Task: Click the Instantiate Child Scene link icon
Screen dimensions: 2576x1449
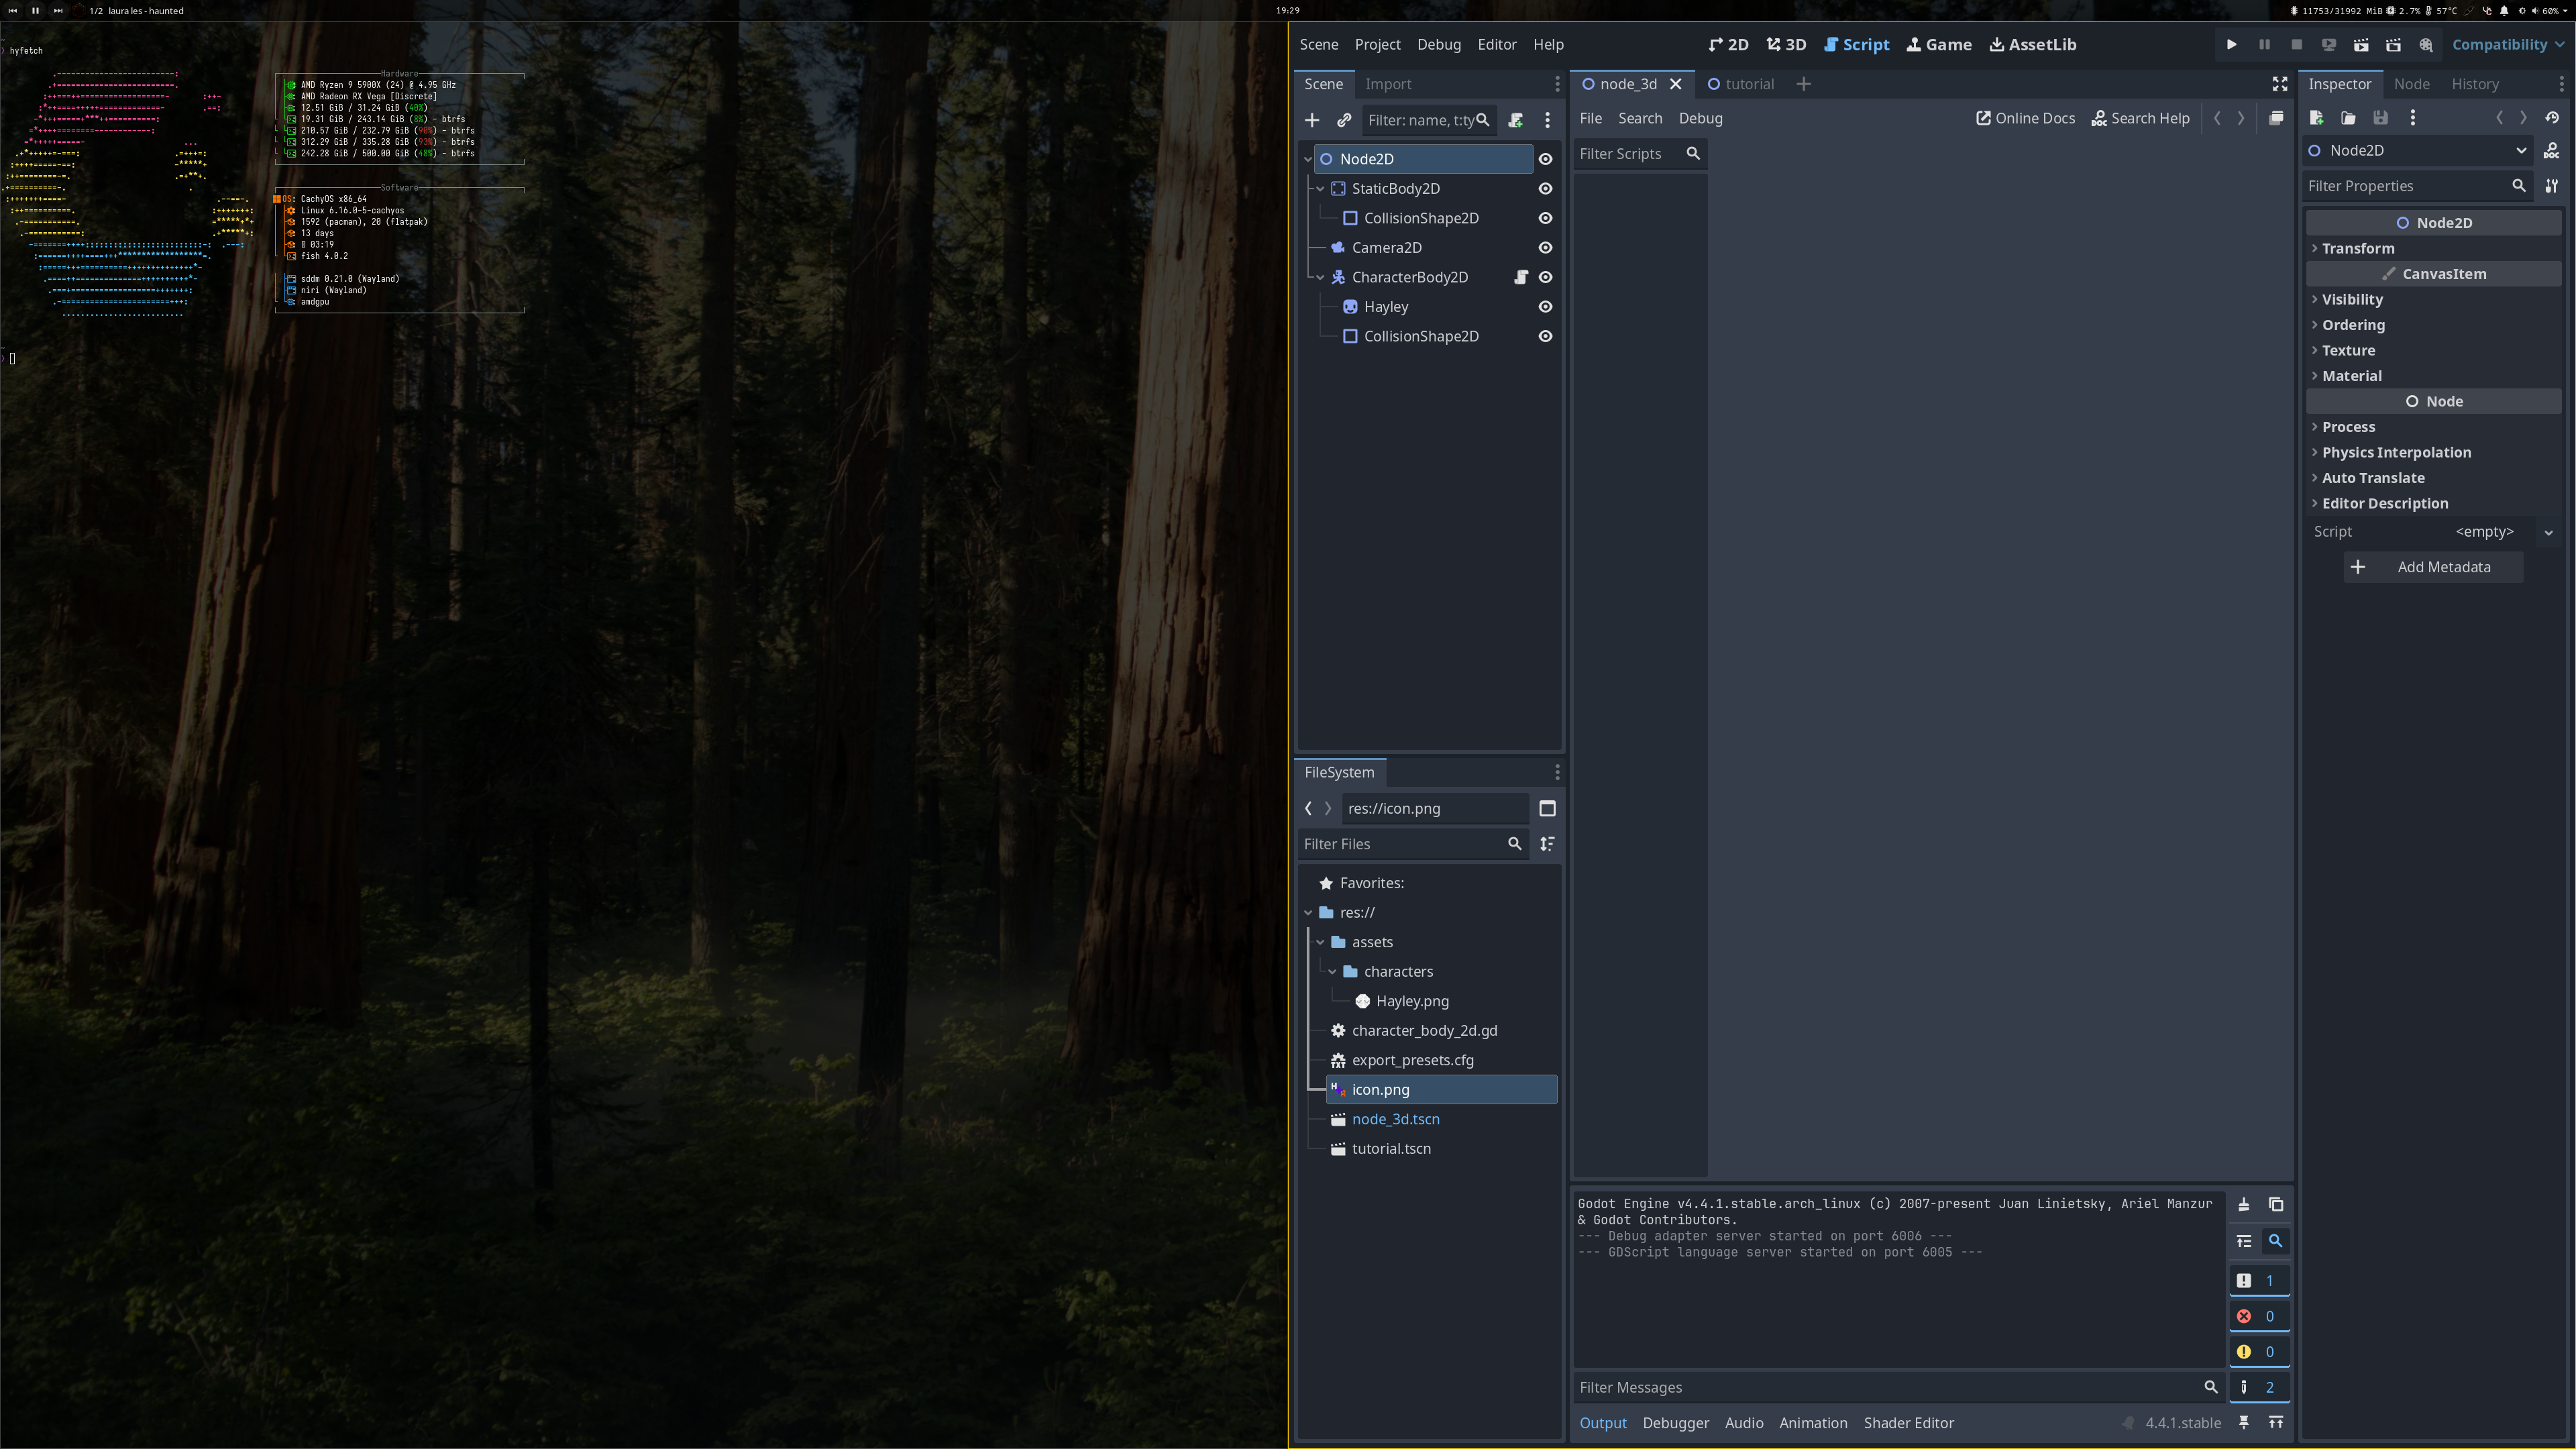Action: pos(1344,120)
